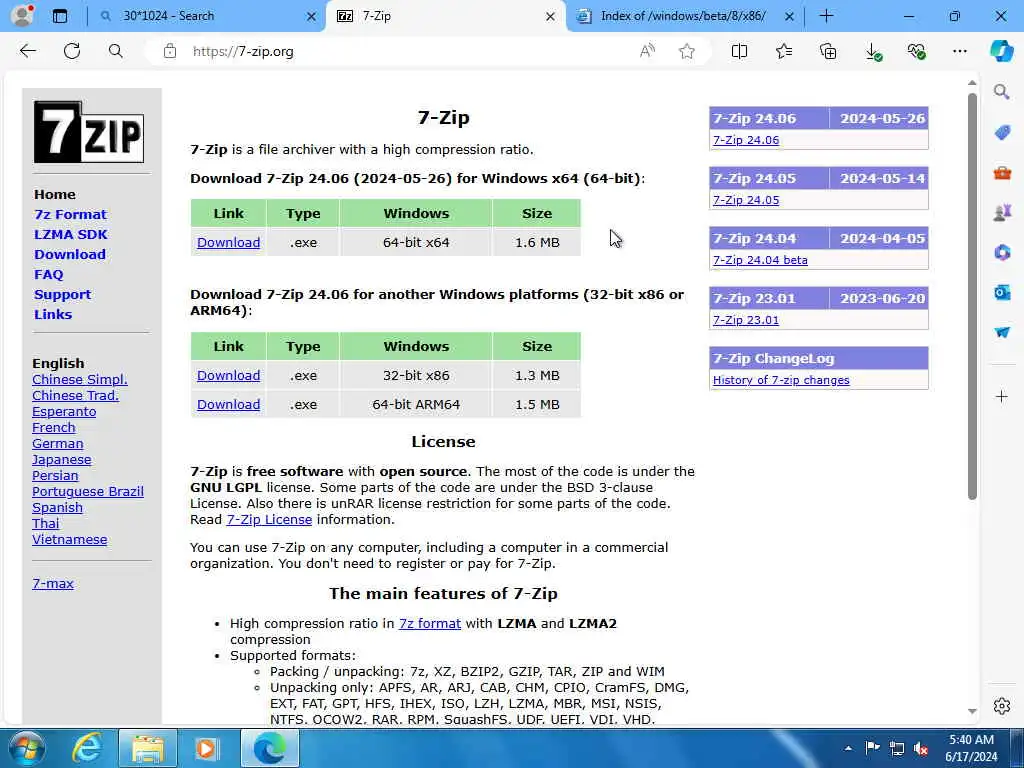Screen dimensions: 1024x768
Task: Switch language to Vietnamese
Action: [69, 539]
